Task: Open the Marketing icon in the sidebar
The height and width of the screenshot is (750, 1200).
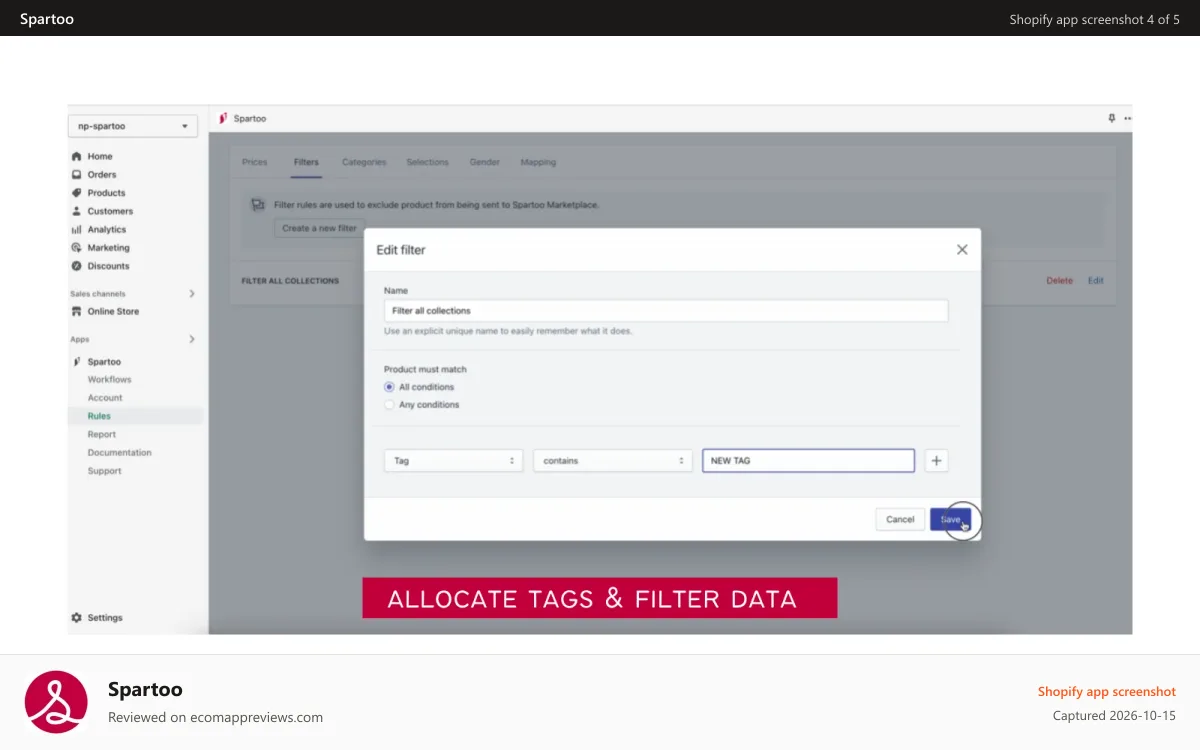Action: click(76, 247)
